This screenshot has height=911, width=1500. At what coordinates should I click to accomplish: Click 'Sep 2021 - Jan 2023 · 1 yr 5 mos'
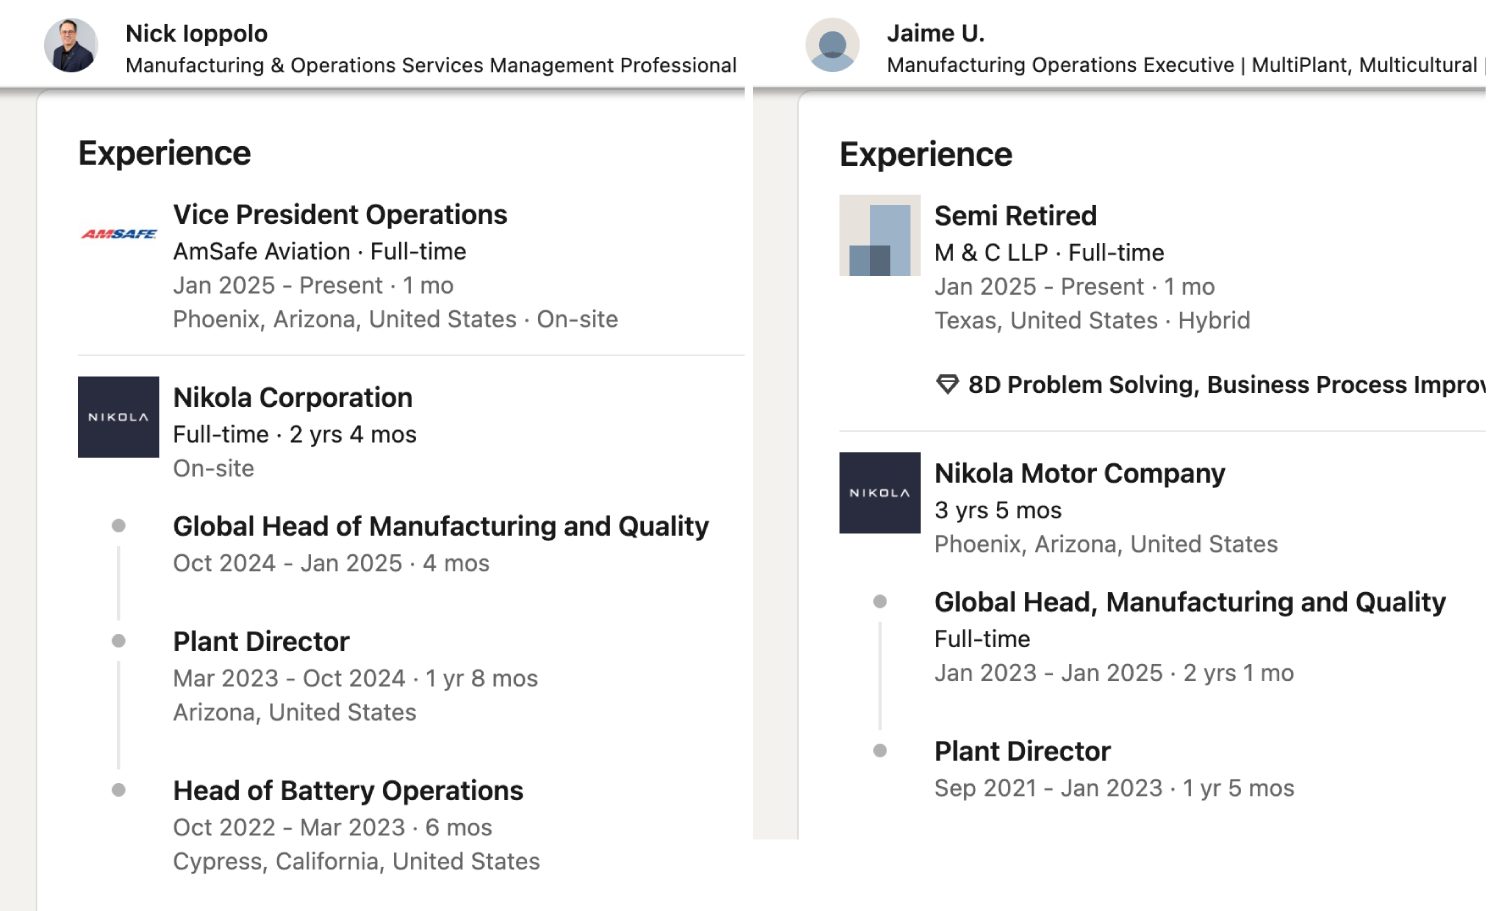[x=1114, y=788]
